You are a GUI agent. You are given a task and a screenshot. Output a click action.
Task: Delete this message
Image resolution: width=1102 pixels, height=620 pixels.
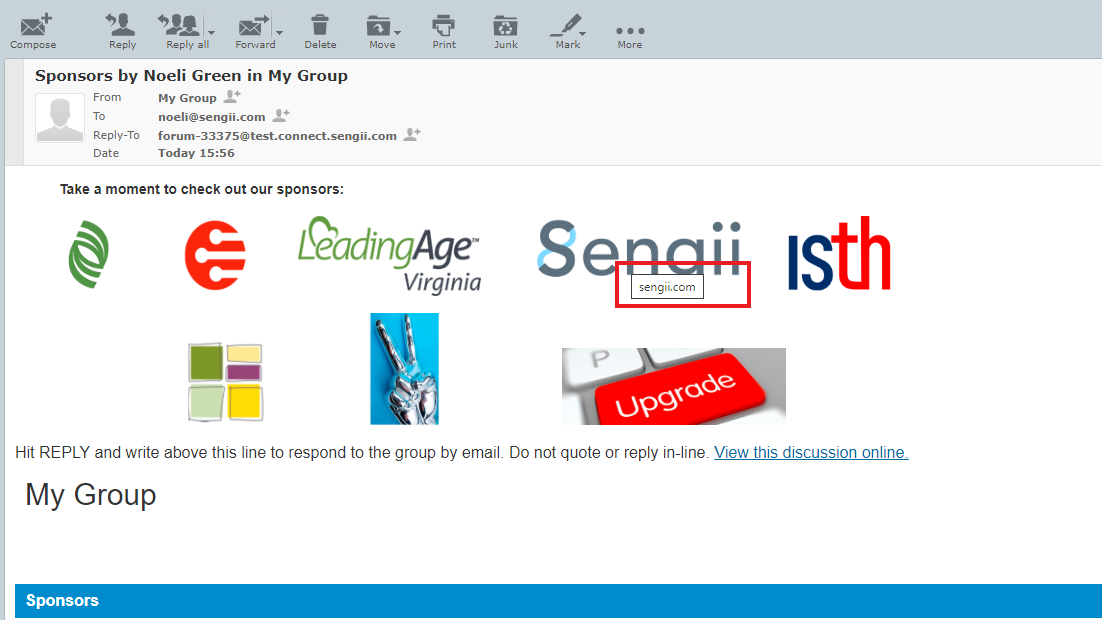click(x=320, y=32)
